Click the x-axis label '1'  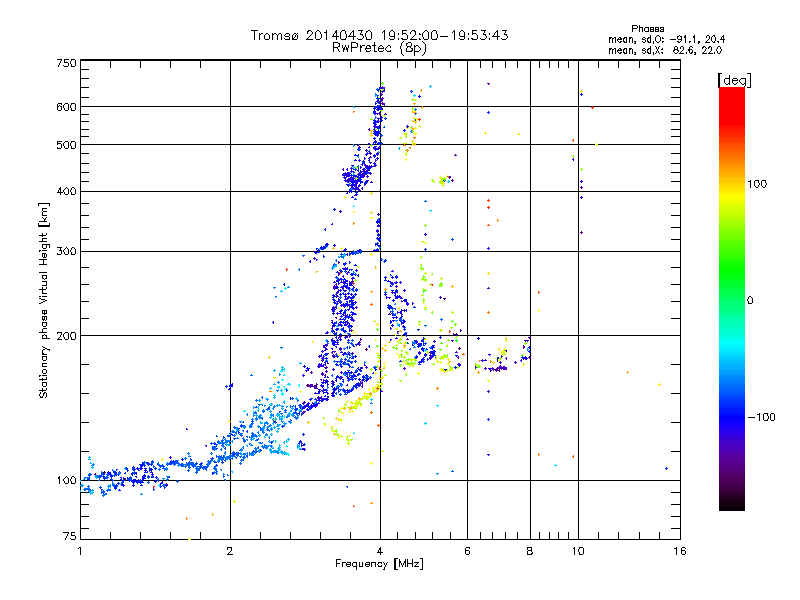pyautogui.click(x=80, y=551)
